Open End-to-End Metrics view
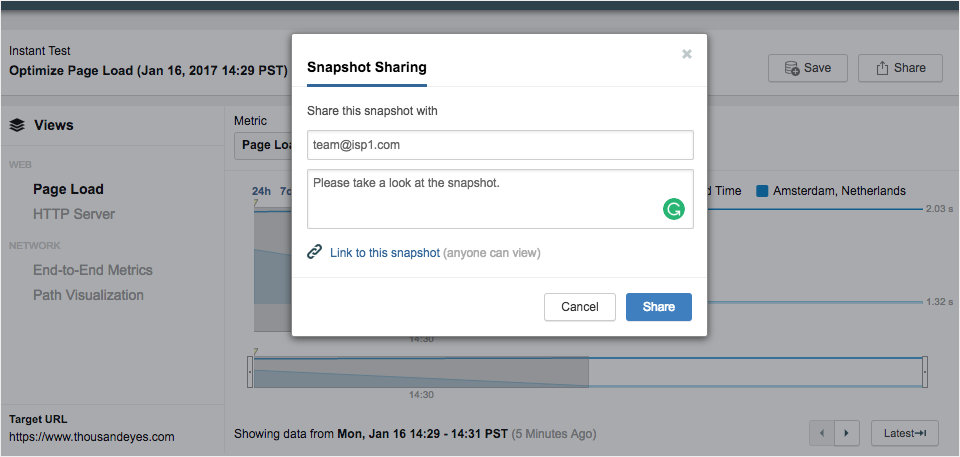This screenshot has width=960, height=457. pyautogui.click(x=93, y=270)
